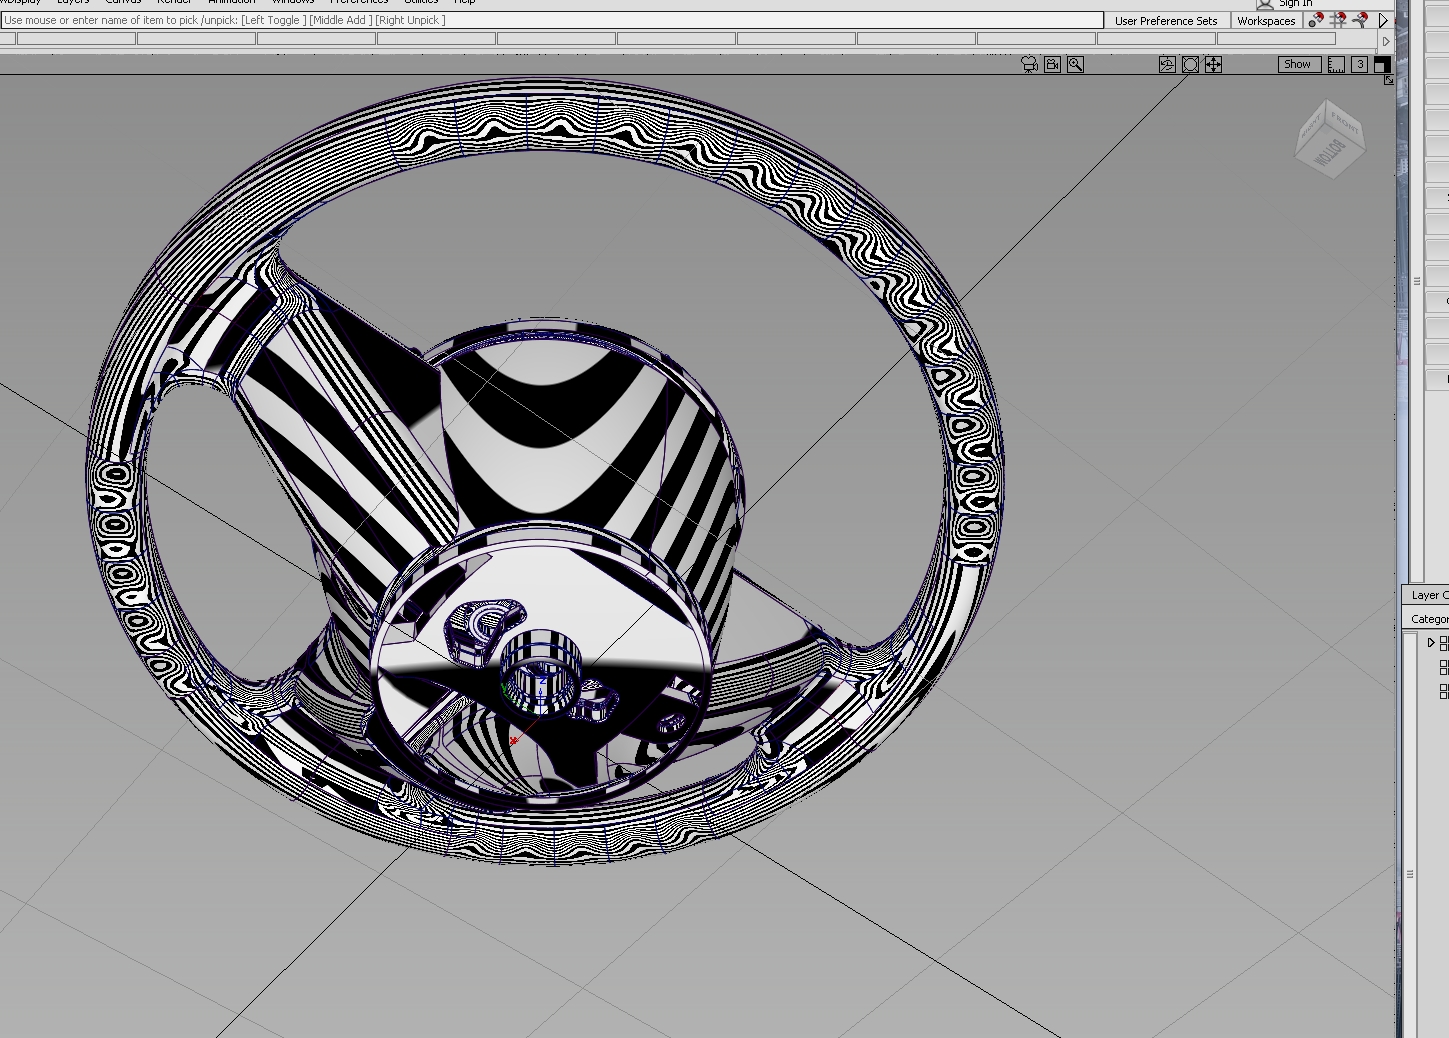Screen dimensions: 1449x1038
Task: Select the magnifier look-at icon
Action: click(1075, 64)
